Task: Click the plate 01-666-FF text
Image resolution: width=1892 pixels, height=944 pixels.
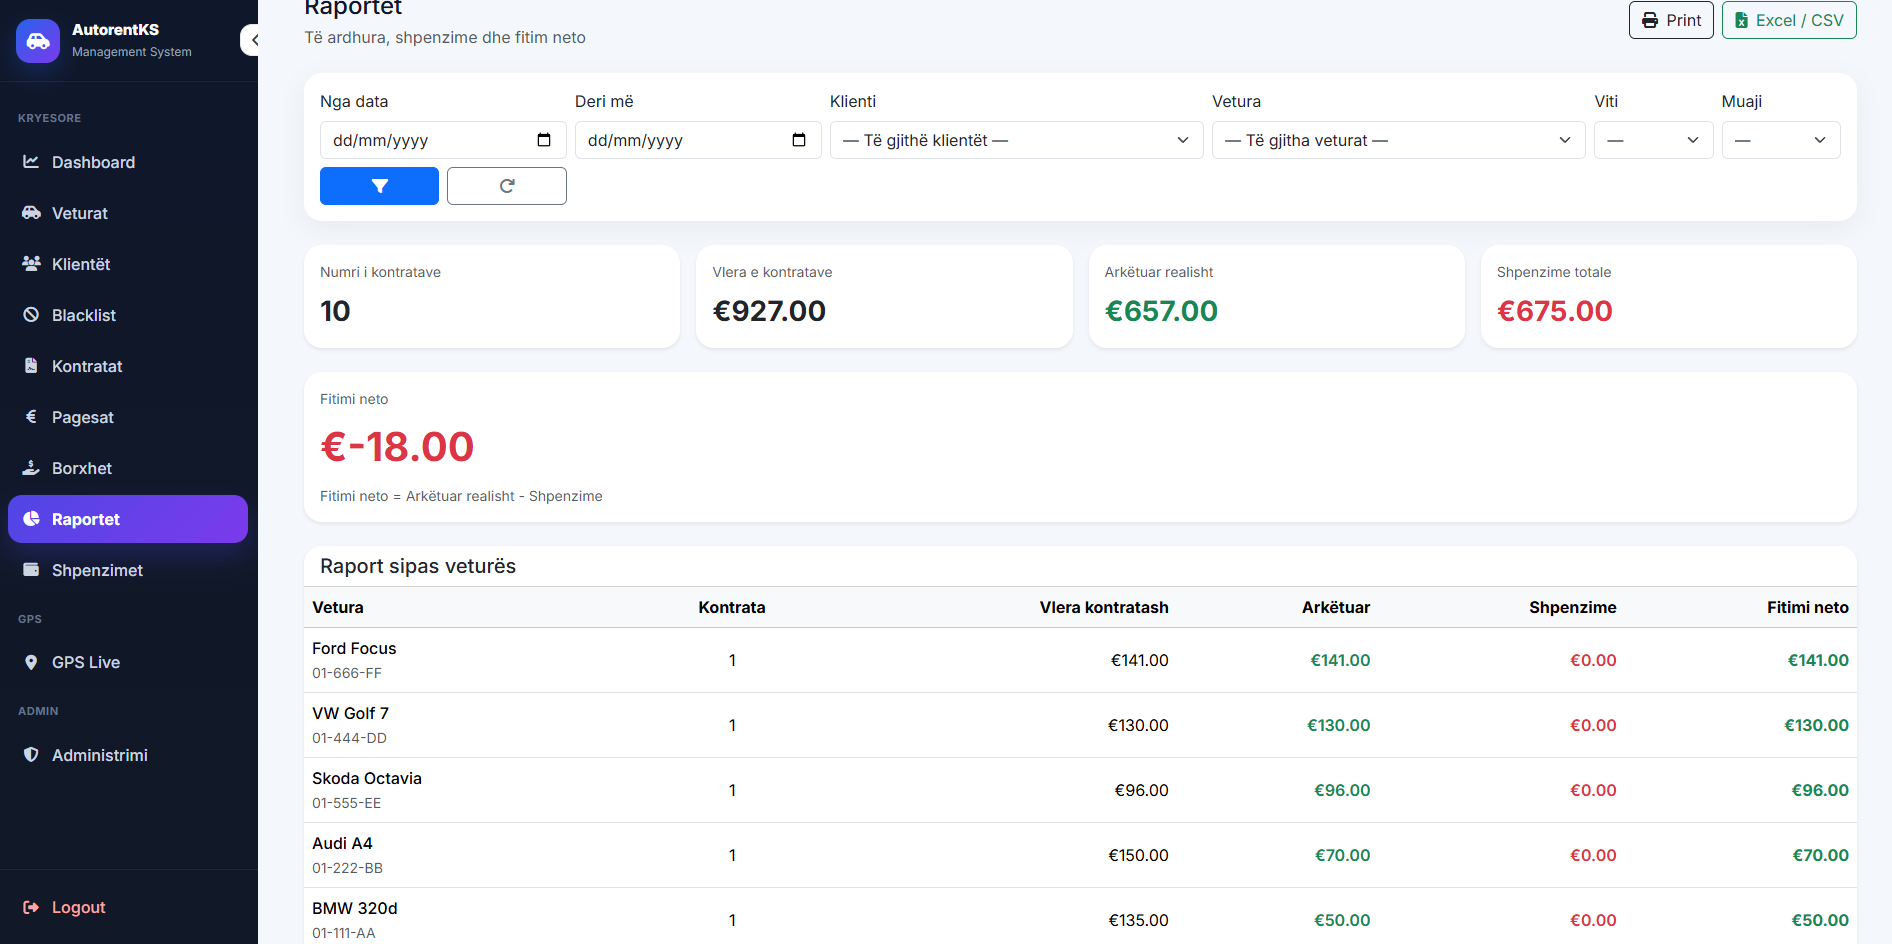Action: pos(347,673)
